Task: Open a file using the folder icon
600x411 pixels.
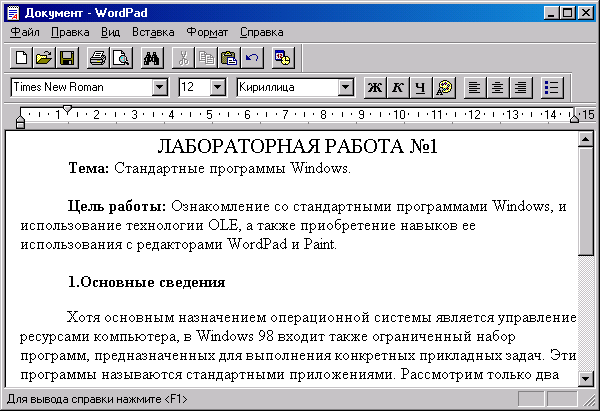Action: pyautogui.click(x=44, y=58)
